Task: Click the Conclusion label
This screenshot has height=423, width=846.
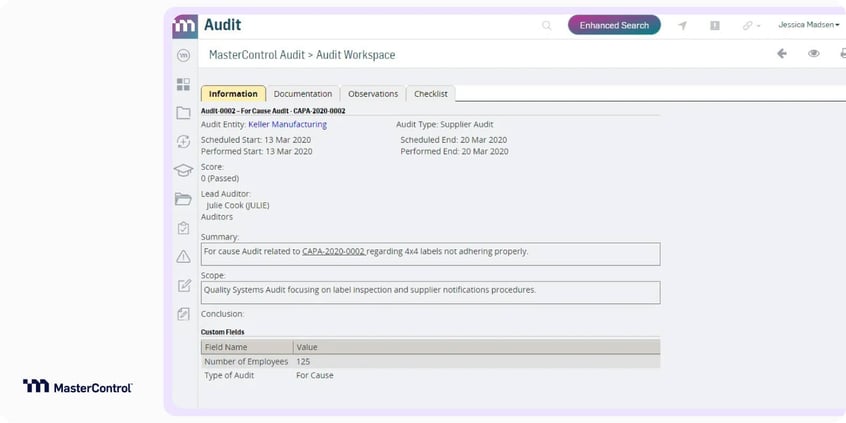Action: [x=222, y=313]
